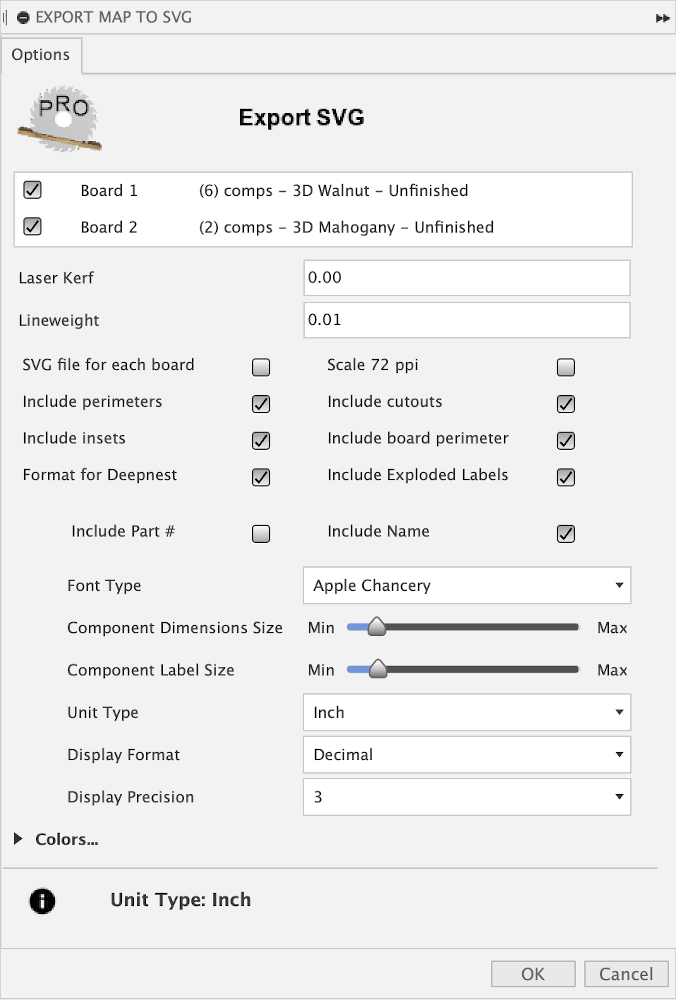Open the Display Format dropdown
This screenshot has height=1000, width=676.
point(467,754)
